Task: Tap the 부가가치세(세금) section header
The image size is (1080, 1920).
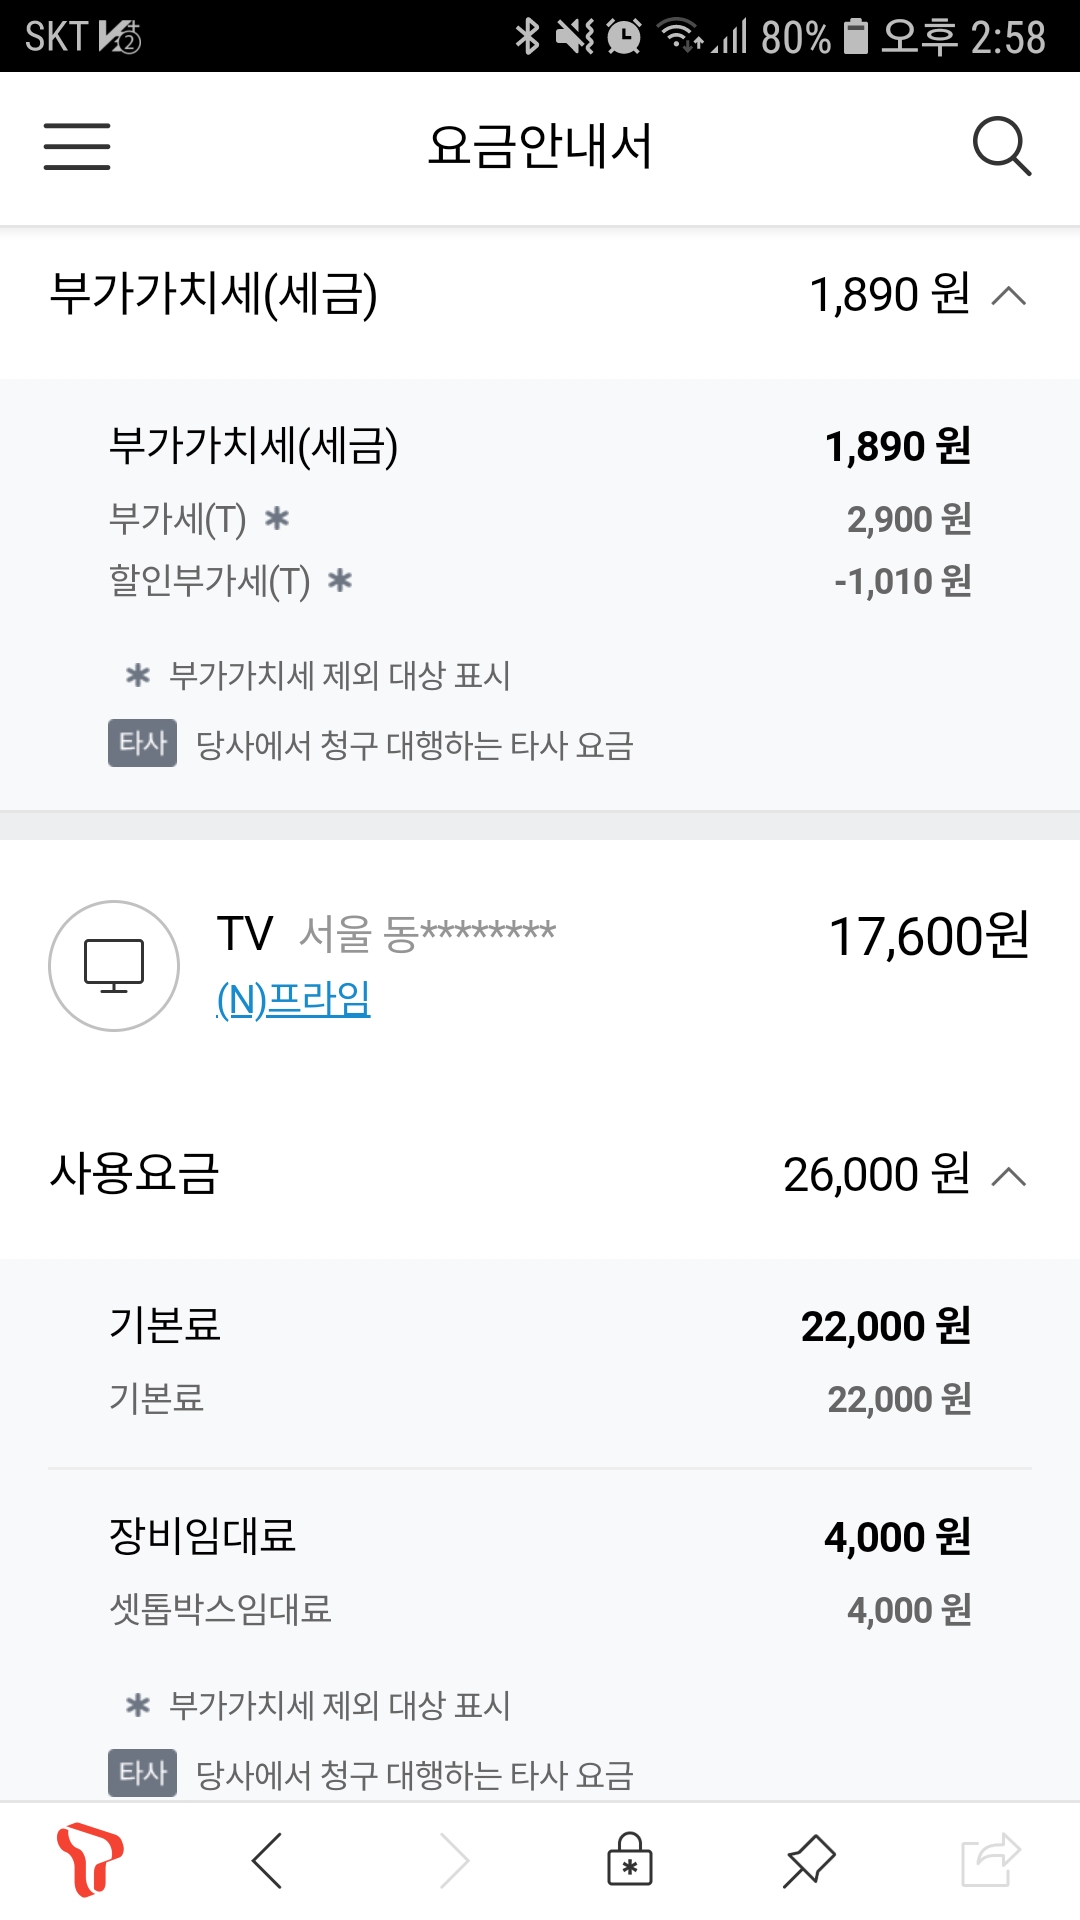Action: click(214, 295)
